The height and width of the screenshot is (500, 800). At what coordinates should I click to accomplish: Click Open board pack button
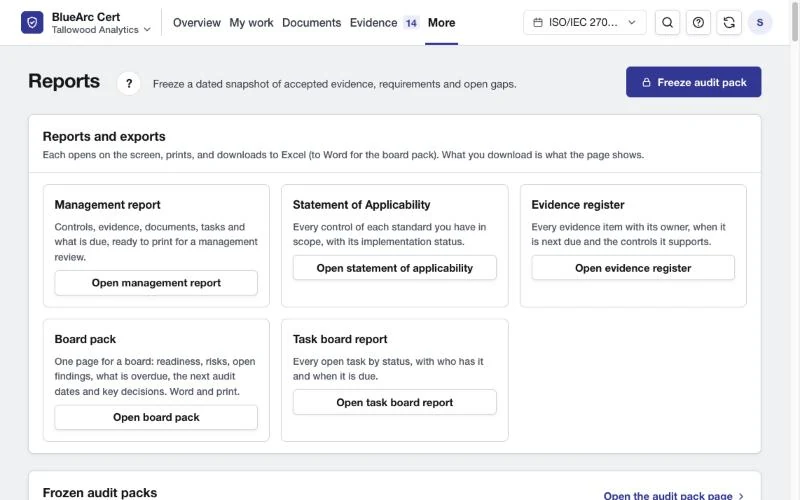156,417
